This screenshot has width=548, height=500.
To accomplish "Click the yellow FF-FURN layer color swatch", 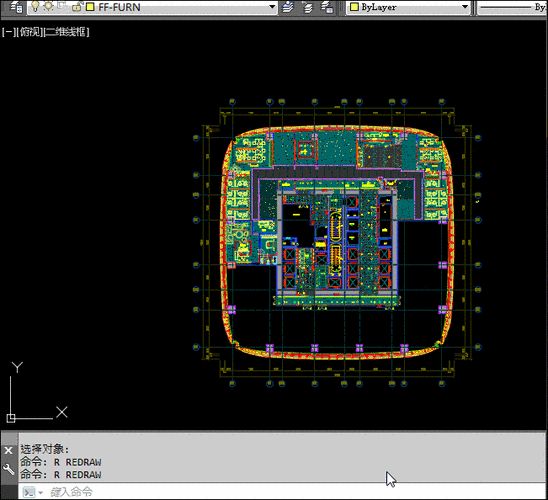I will tap(90, 7).
